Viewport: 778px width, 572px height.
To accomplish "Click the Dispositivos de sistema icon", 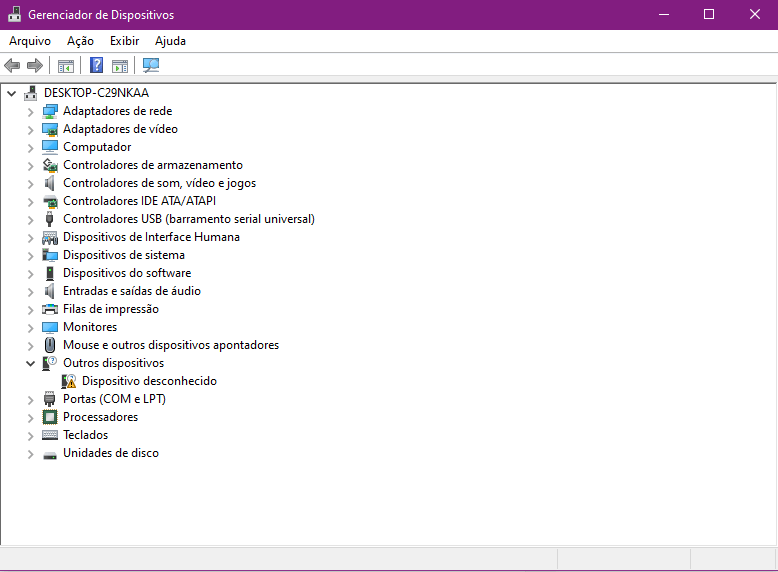I will (50, 255).
